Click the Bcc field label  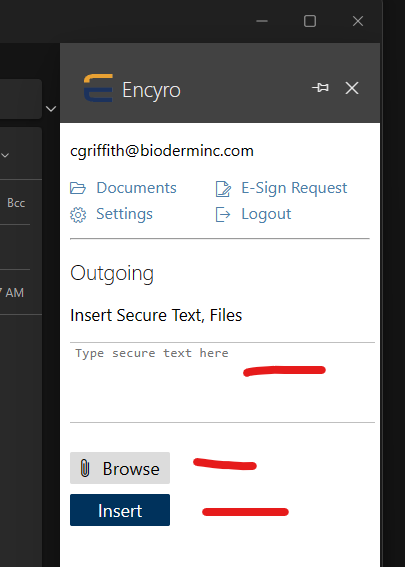pos(16,203)
